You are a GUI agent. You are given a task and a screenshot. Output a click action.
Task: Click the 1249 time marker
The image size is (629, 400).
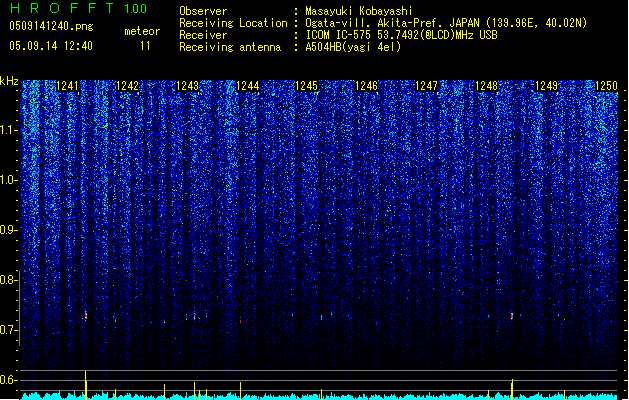[x=546, y=86]
